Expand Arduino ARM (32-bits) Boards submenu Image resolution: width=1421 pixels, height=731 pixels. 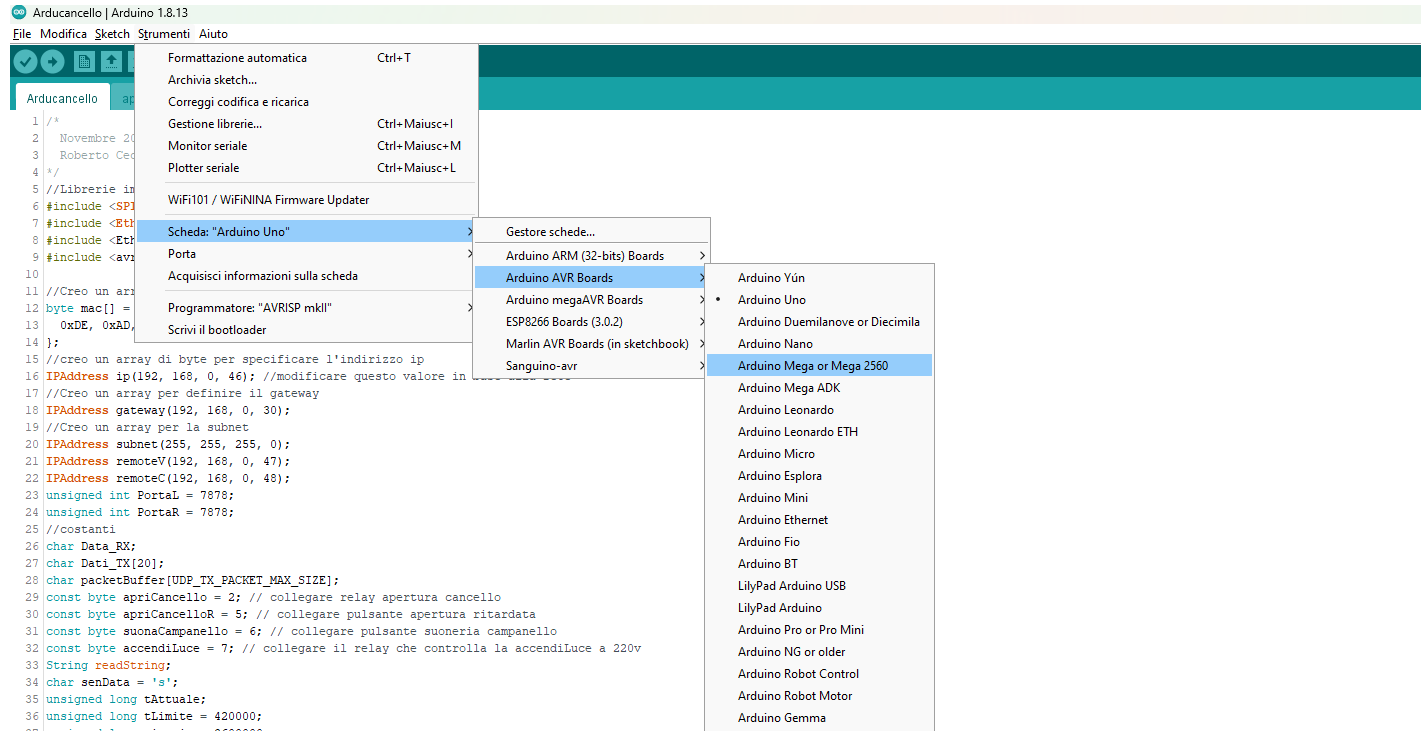(591, 256)
